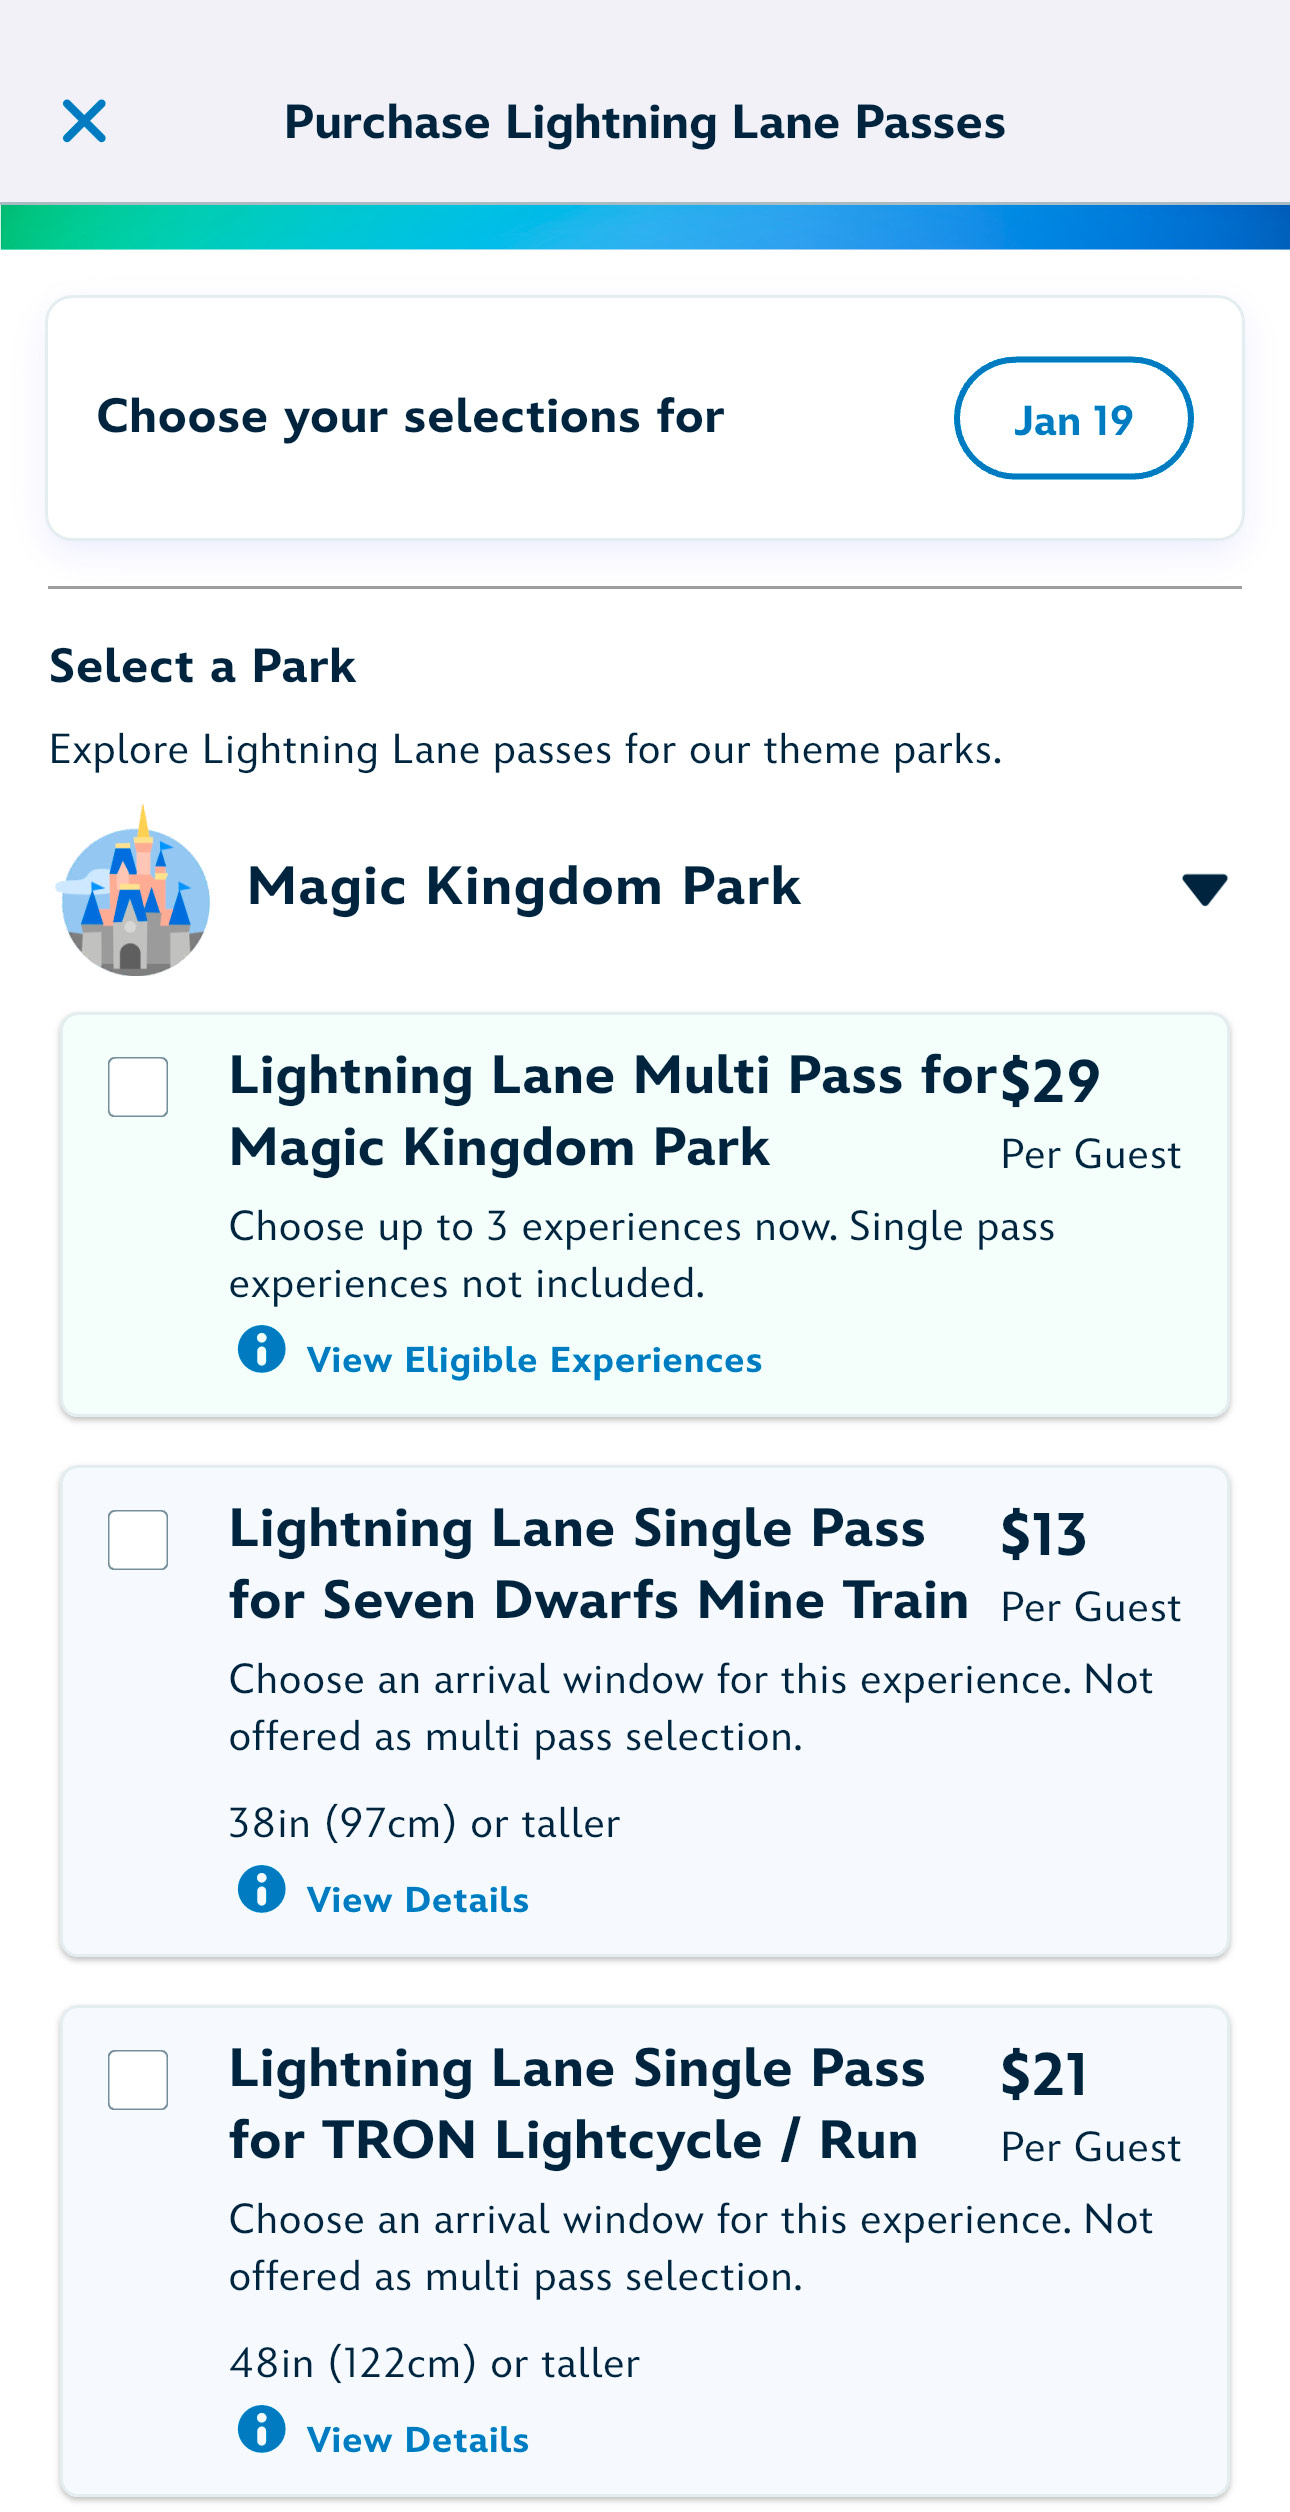
Task: Tap the Seven Dwarfs Mine Train Single Pass title
Action: [x=598, y=1564]
